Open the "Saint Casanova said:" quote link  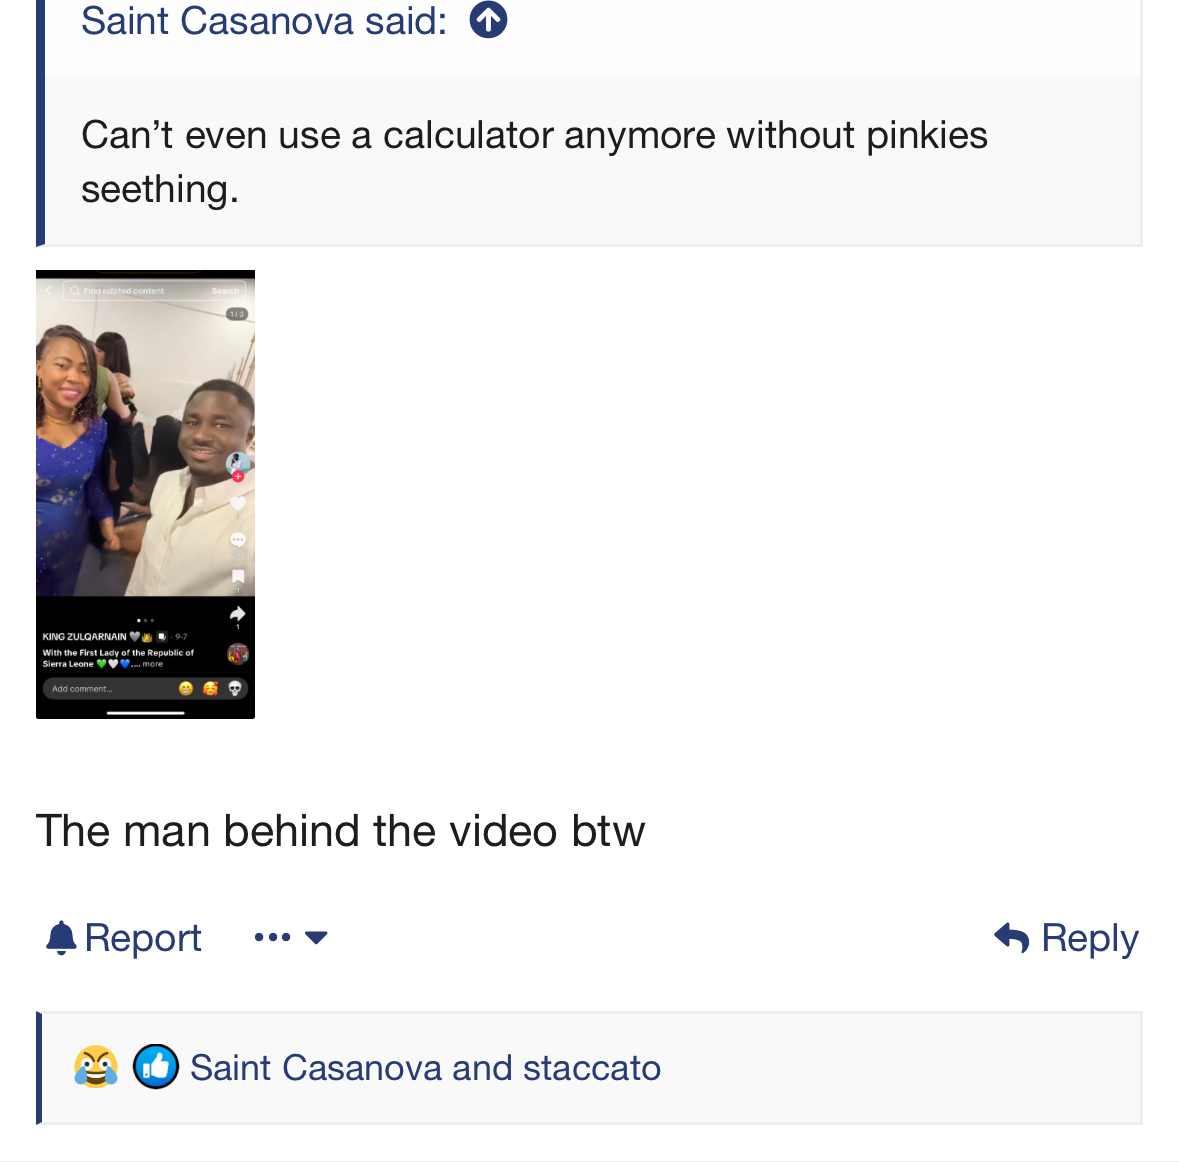(x=264, y=20)
